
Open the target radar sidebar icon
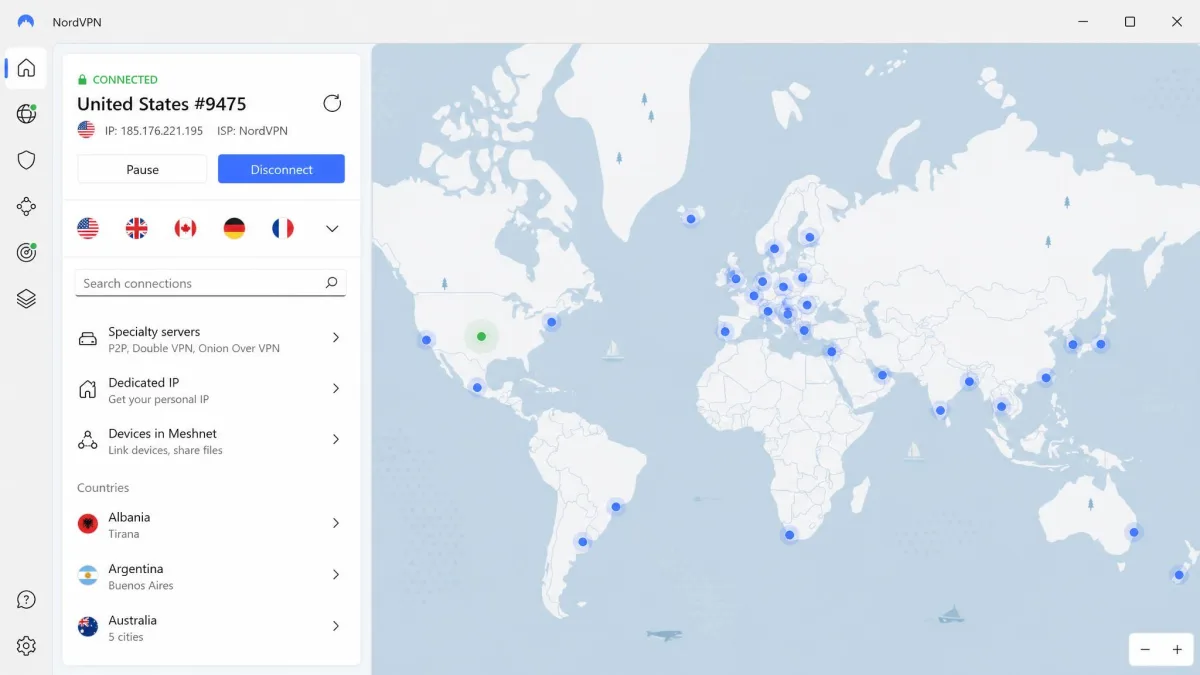pyautogui.click(x=27, y=252)
